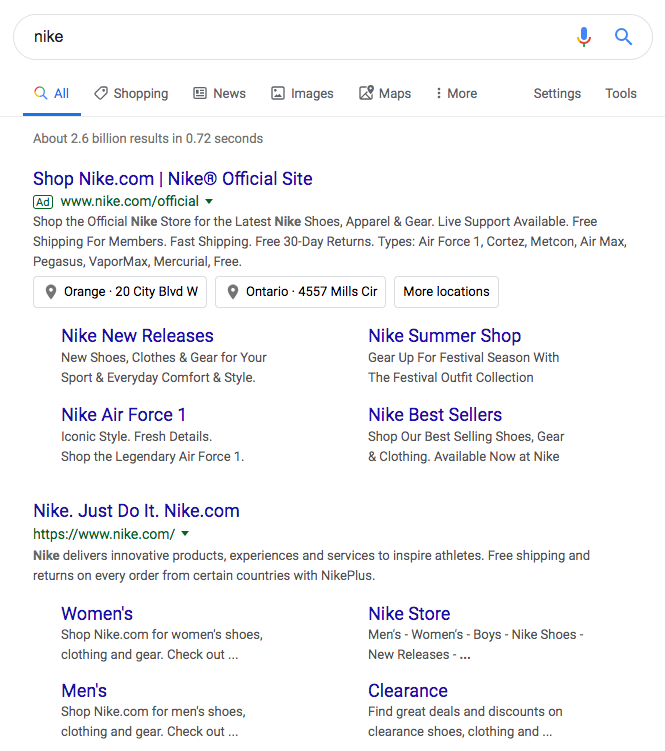Click text 'Find great deals and discounts on'
Viewport: 665px width, 751px height.
(465, 712)
